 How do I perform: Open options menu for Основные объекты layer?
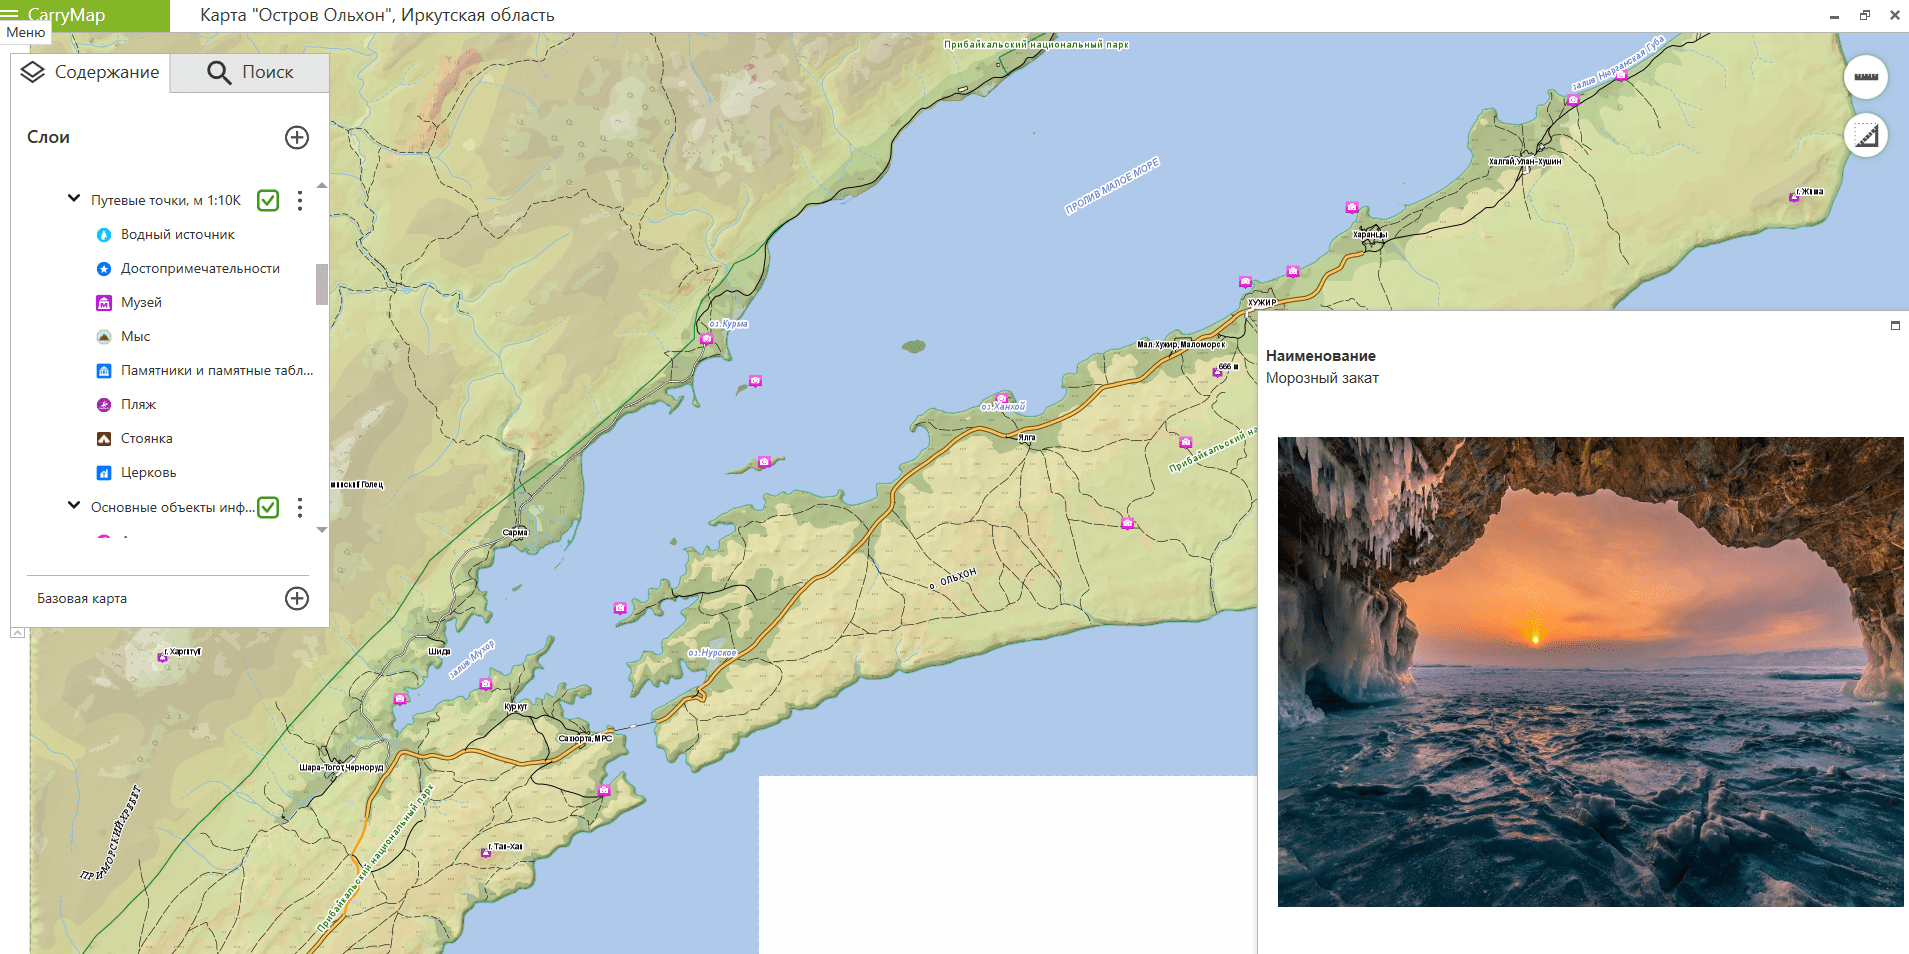tap(300, 507)
